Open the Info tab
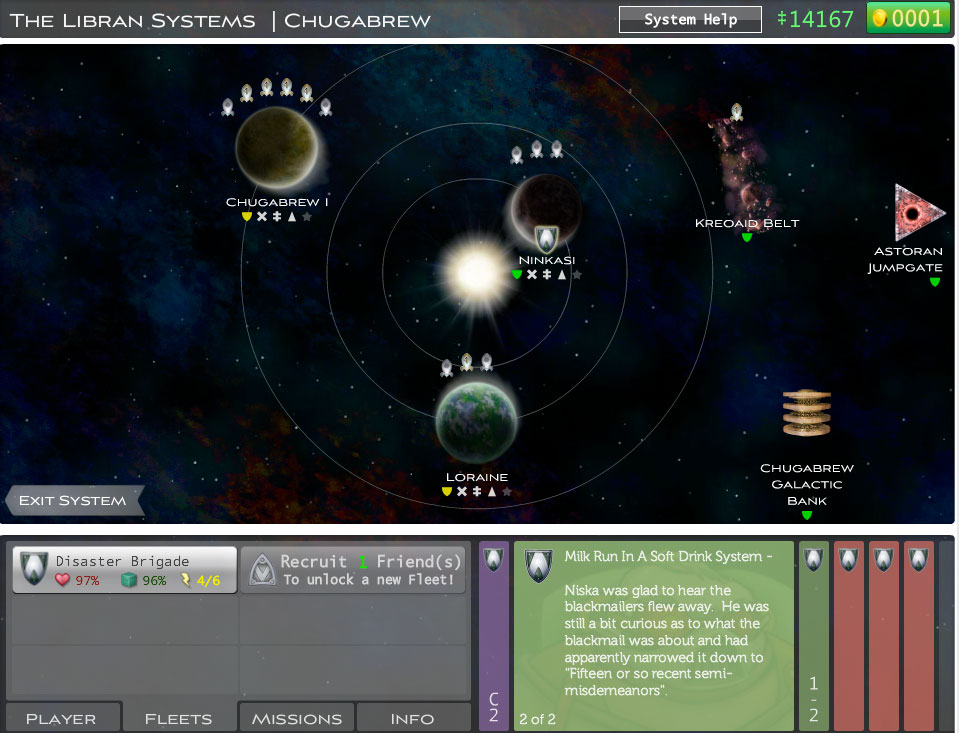The height and width of the screenshot is (733, 959). point(412,718)
